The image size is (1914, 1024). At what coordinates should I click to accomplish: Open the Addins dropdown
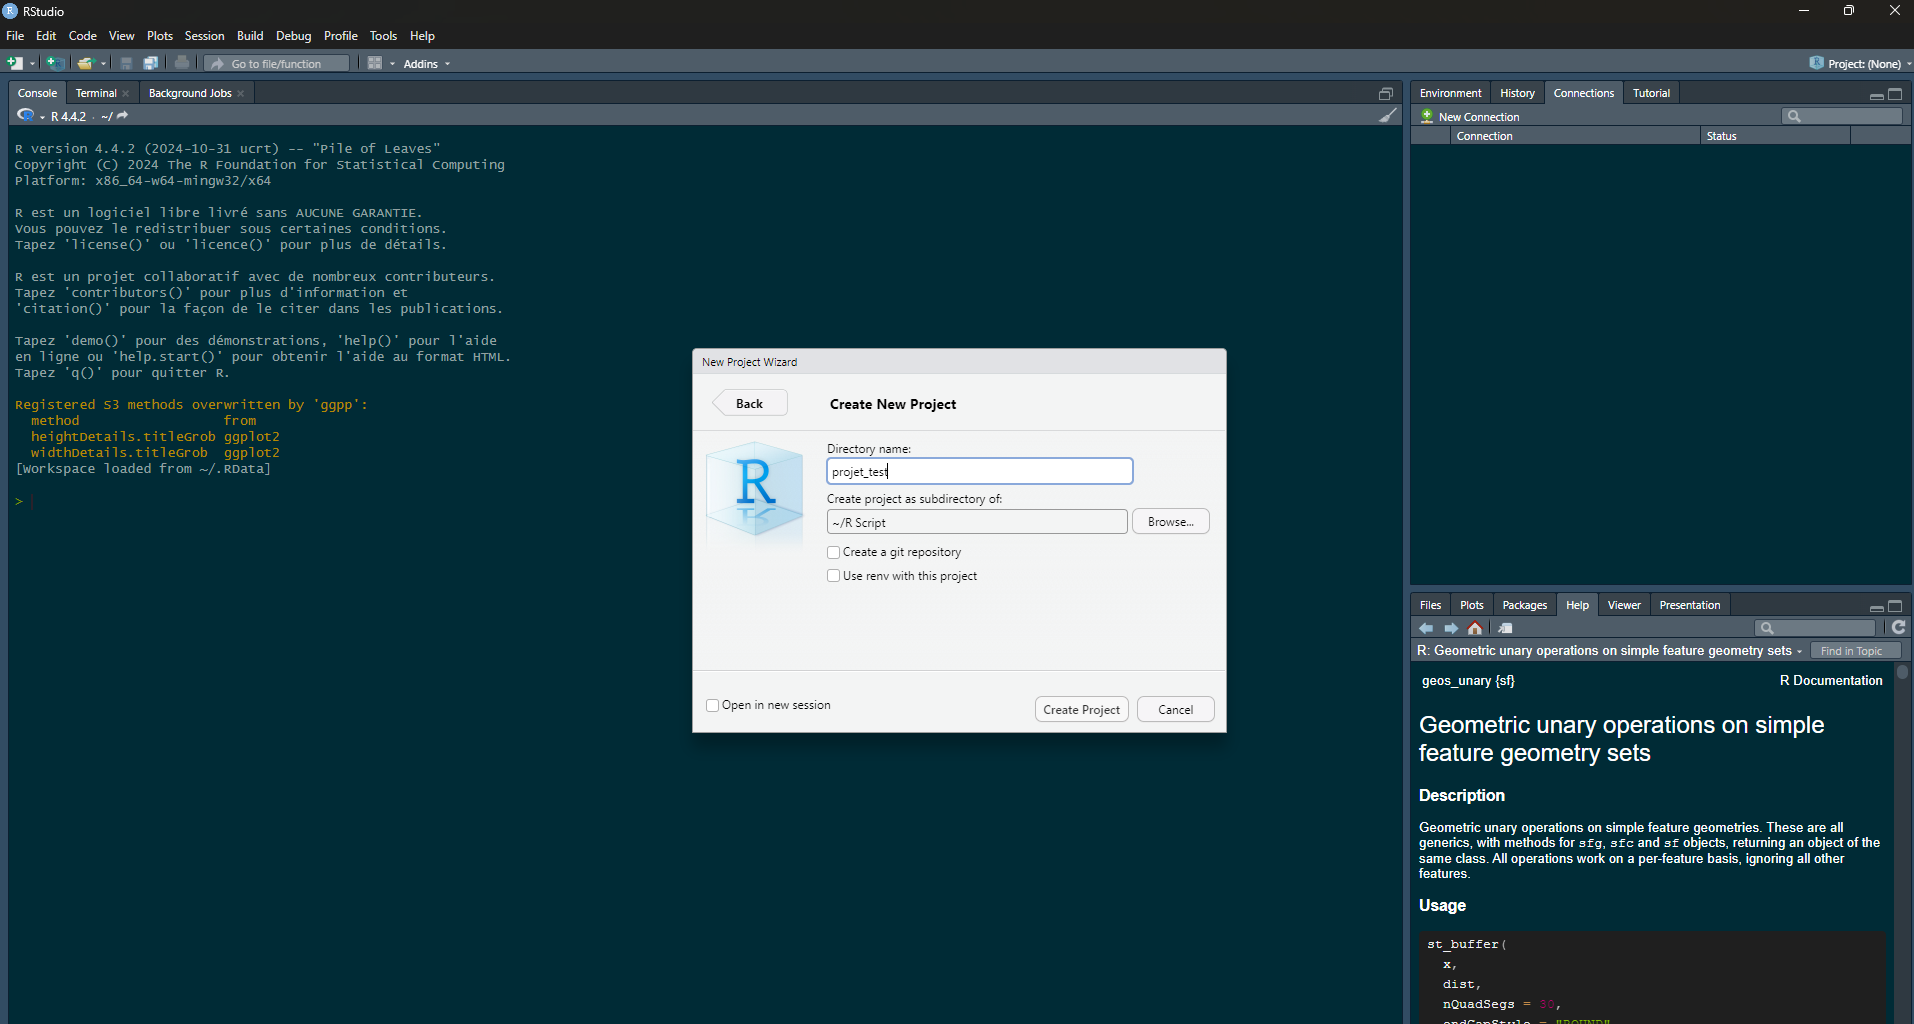[427, 64]
